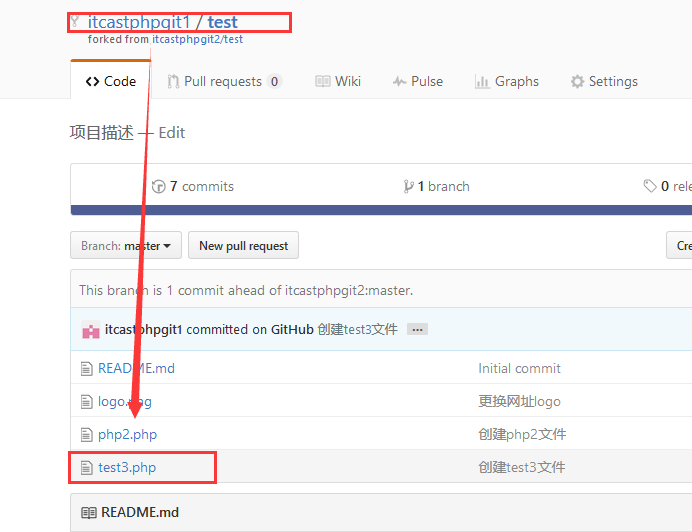Open the Settings tab

(x=604, y=81)
